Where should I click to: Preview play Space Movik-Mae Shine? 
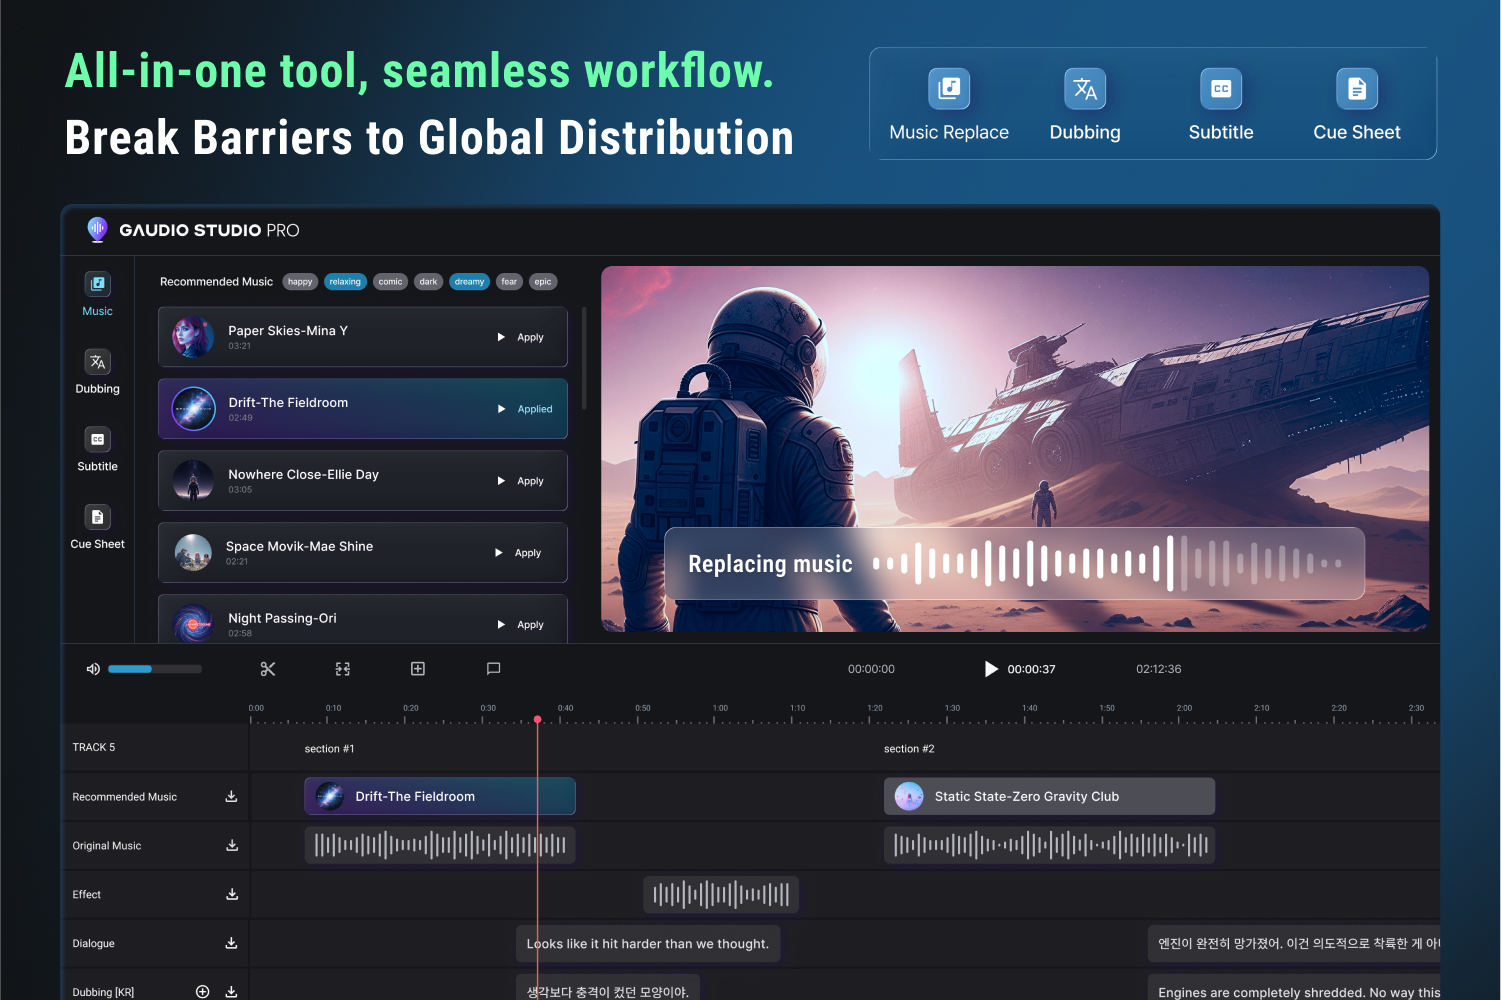[499, 553]
